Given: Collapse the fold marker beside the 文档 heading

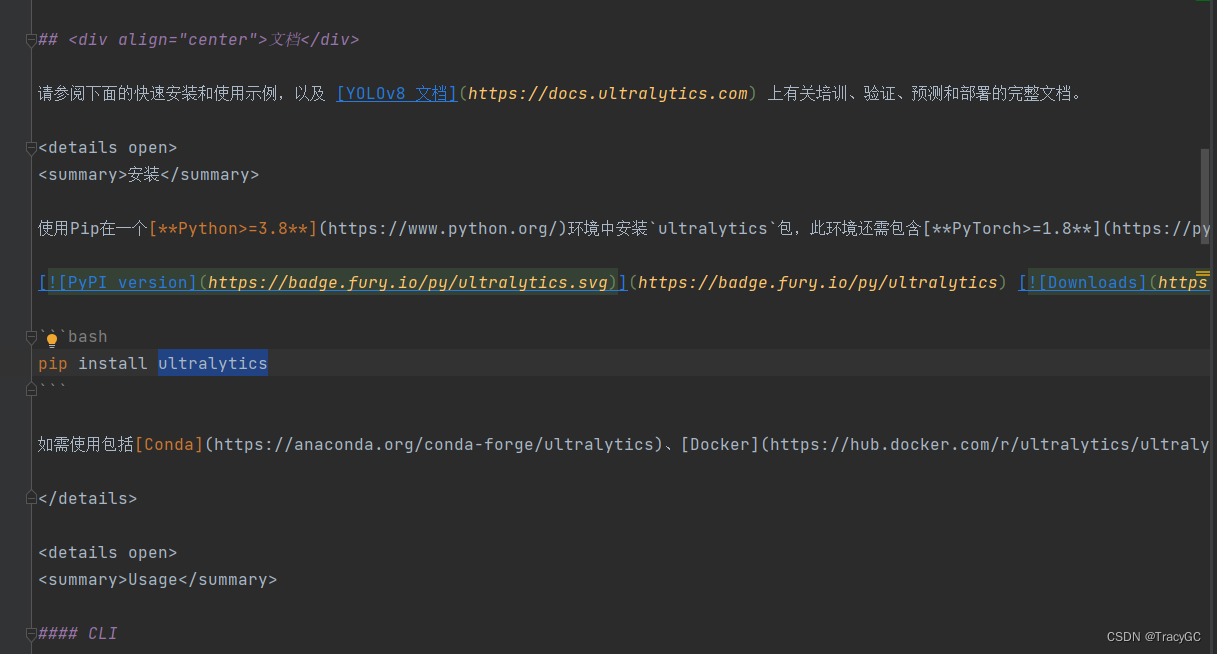Looking at the screenshot, I should 31,40.
